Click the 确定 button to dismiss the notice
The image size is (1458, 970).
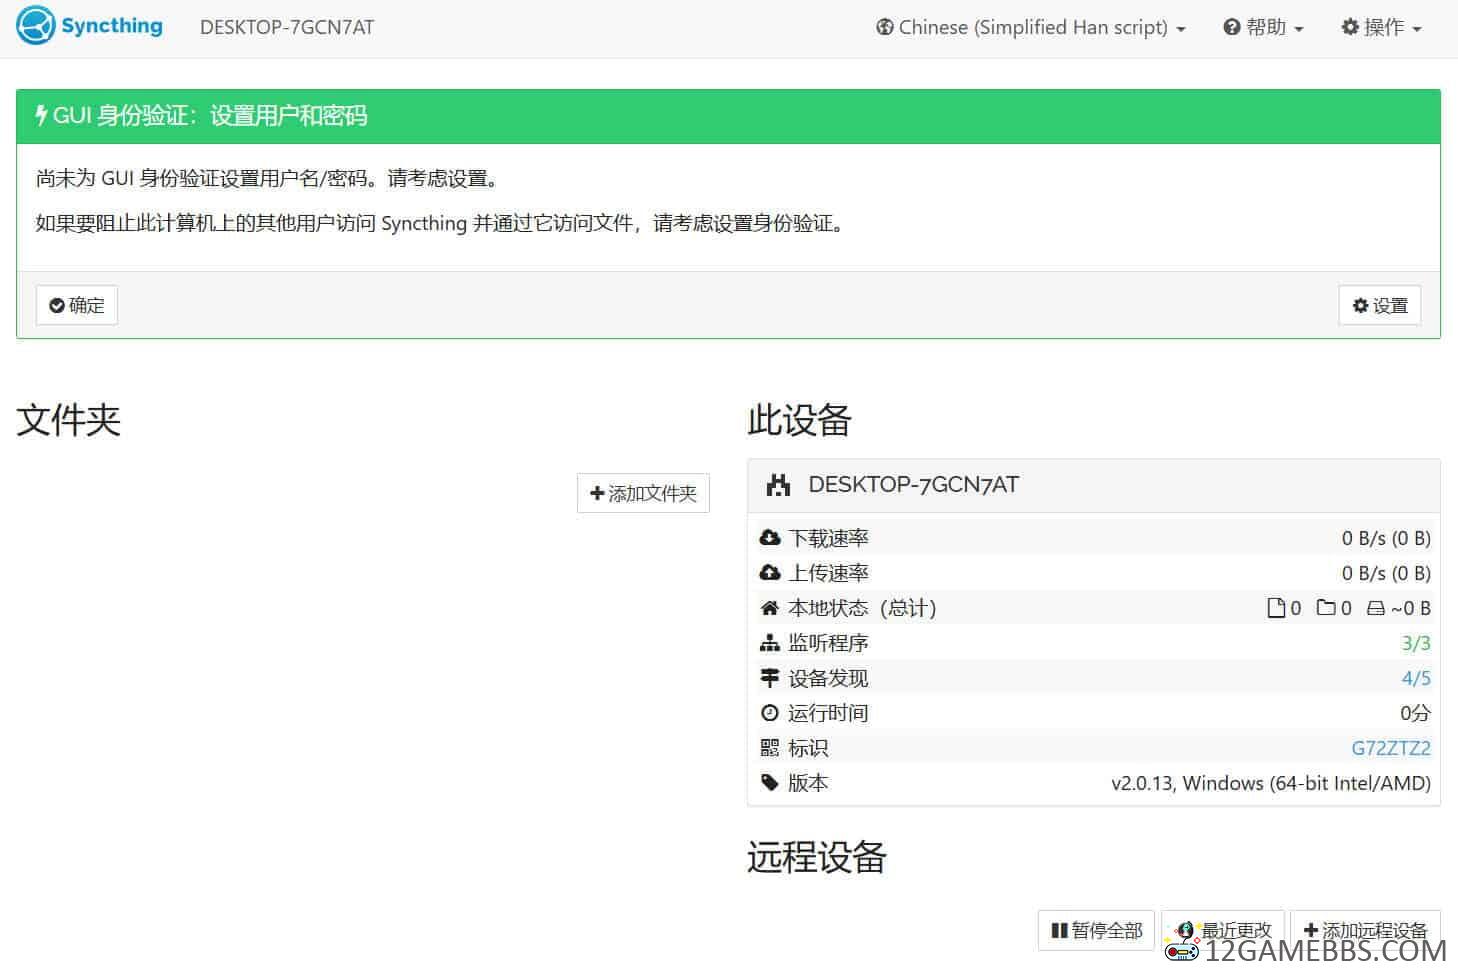coord(77,305)
